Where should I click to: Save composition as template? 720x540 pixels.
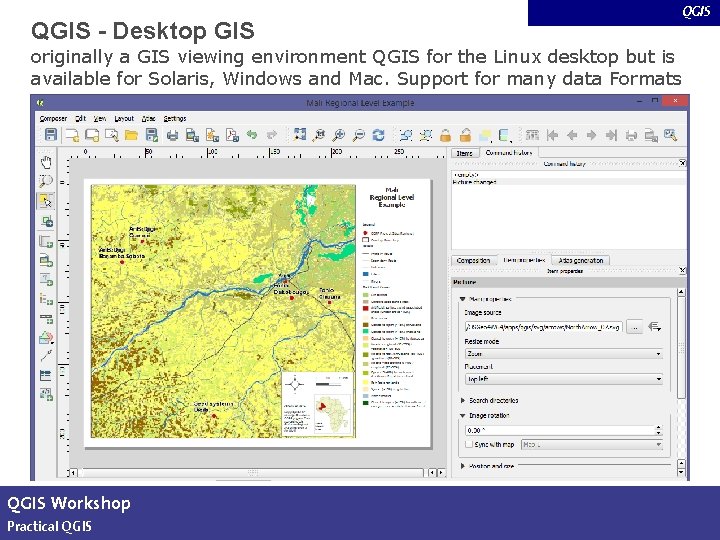click(x=152, y=135)
